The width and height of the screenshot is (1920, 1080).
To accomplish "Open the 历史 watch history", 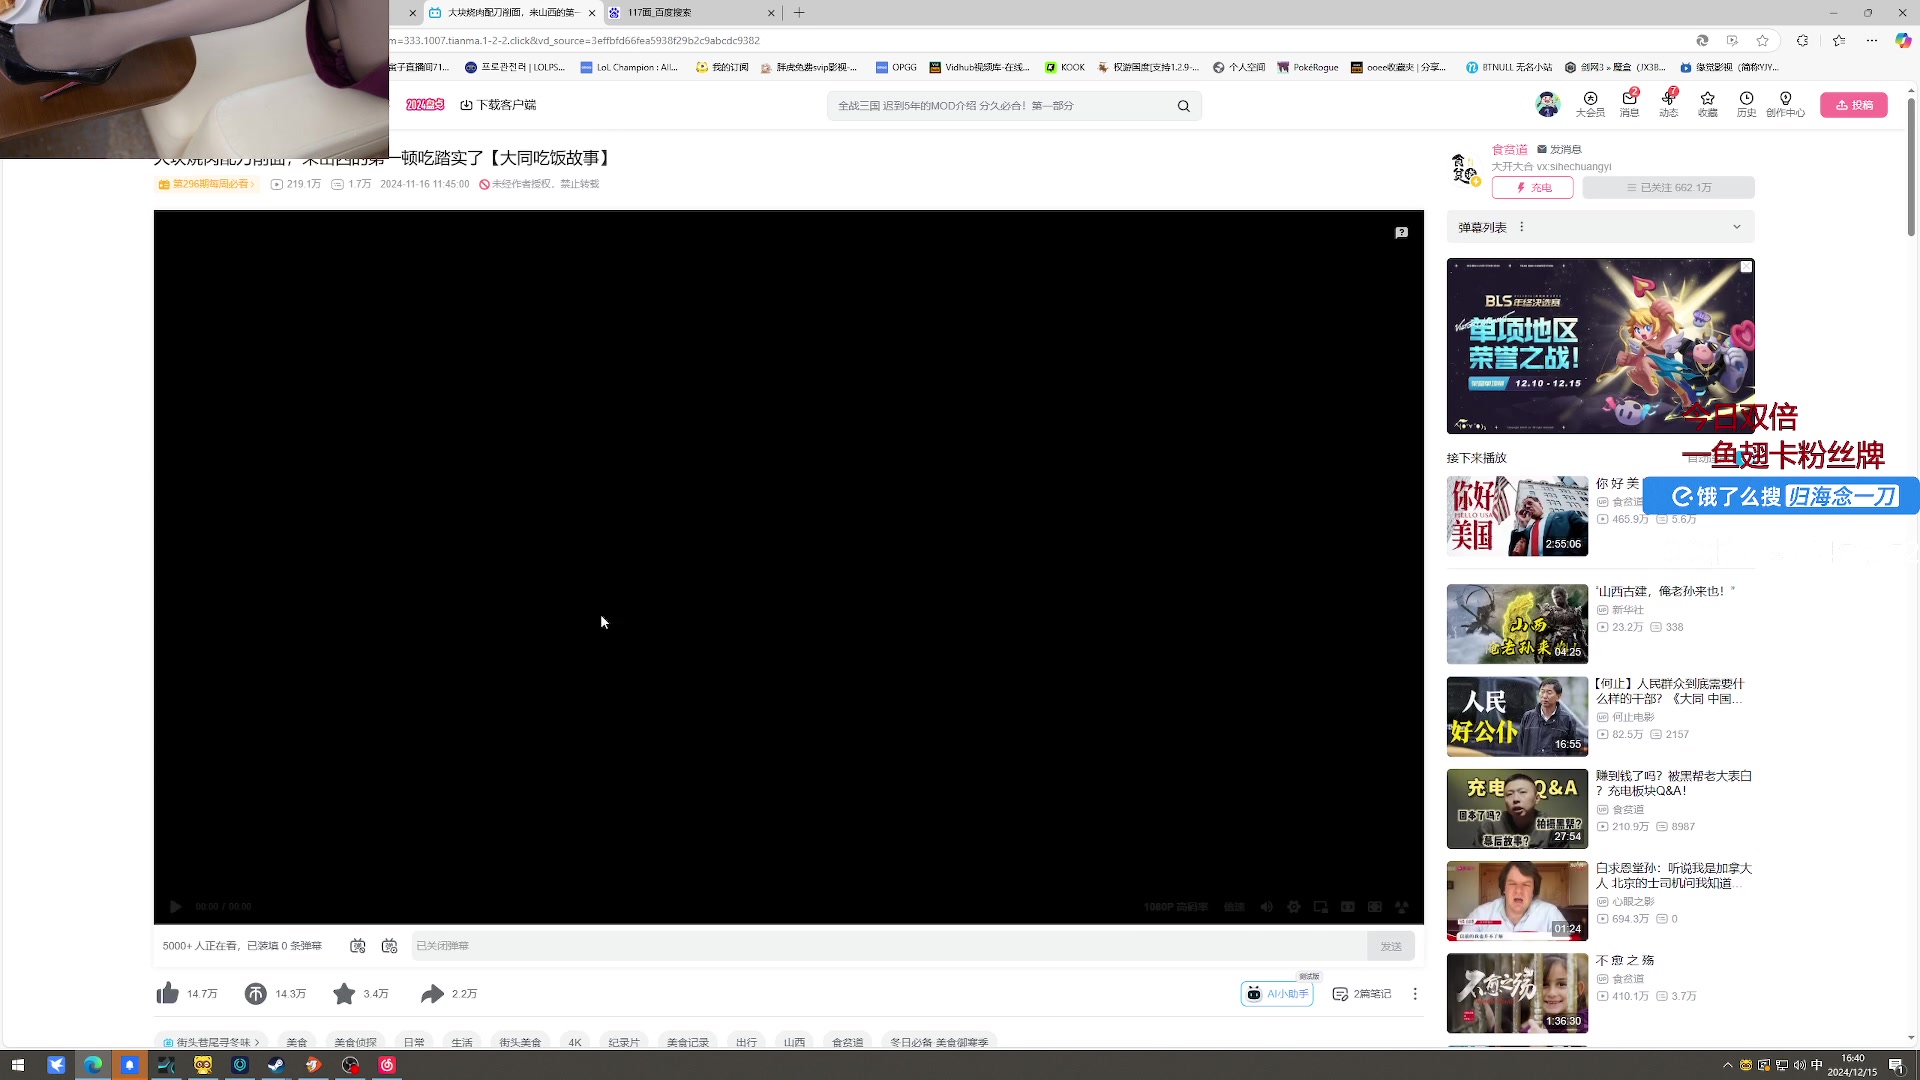I will click(x=1746, y=104).
